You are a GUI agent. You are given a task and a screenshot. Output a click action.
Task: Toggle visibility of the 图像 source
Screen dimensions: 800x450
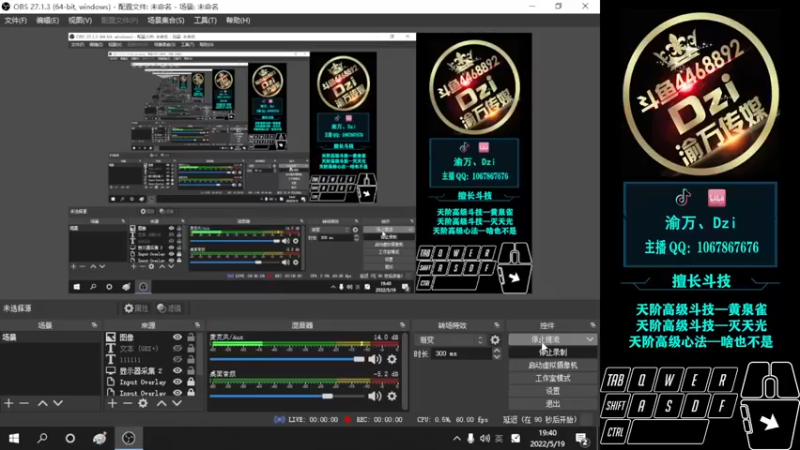pos(177,337)
